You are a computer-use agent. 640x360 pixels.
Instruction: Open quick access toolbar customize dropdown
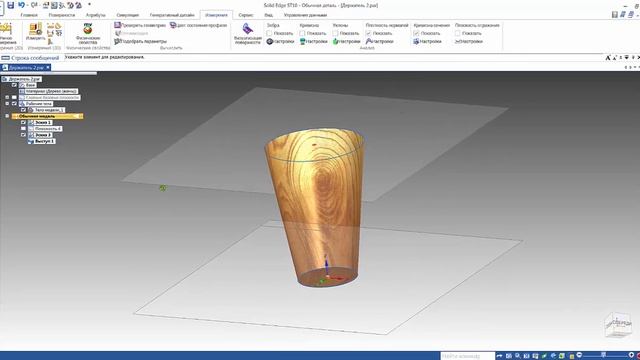(x=89, y=5)
